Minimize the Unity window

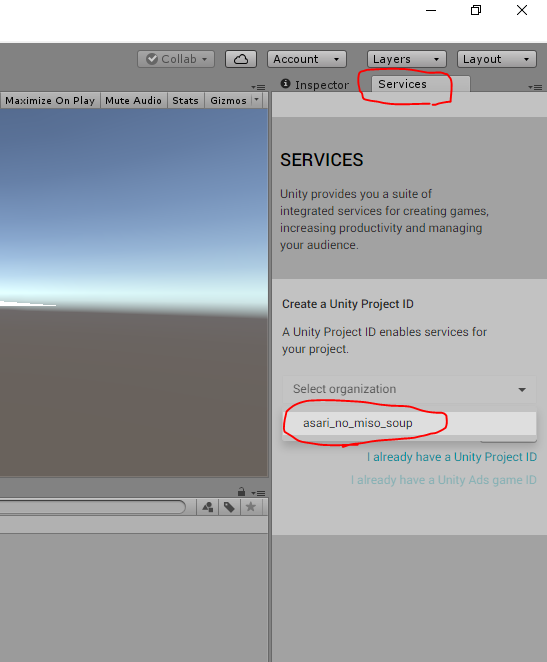(x=431, y=10)
